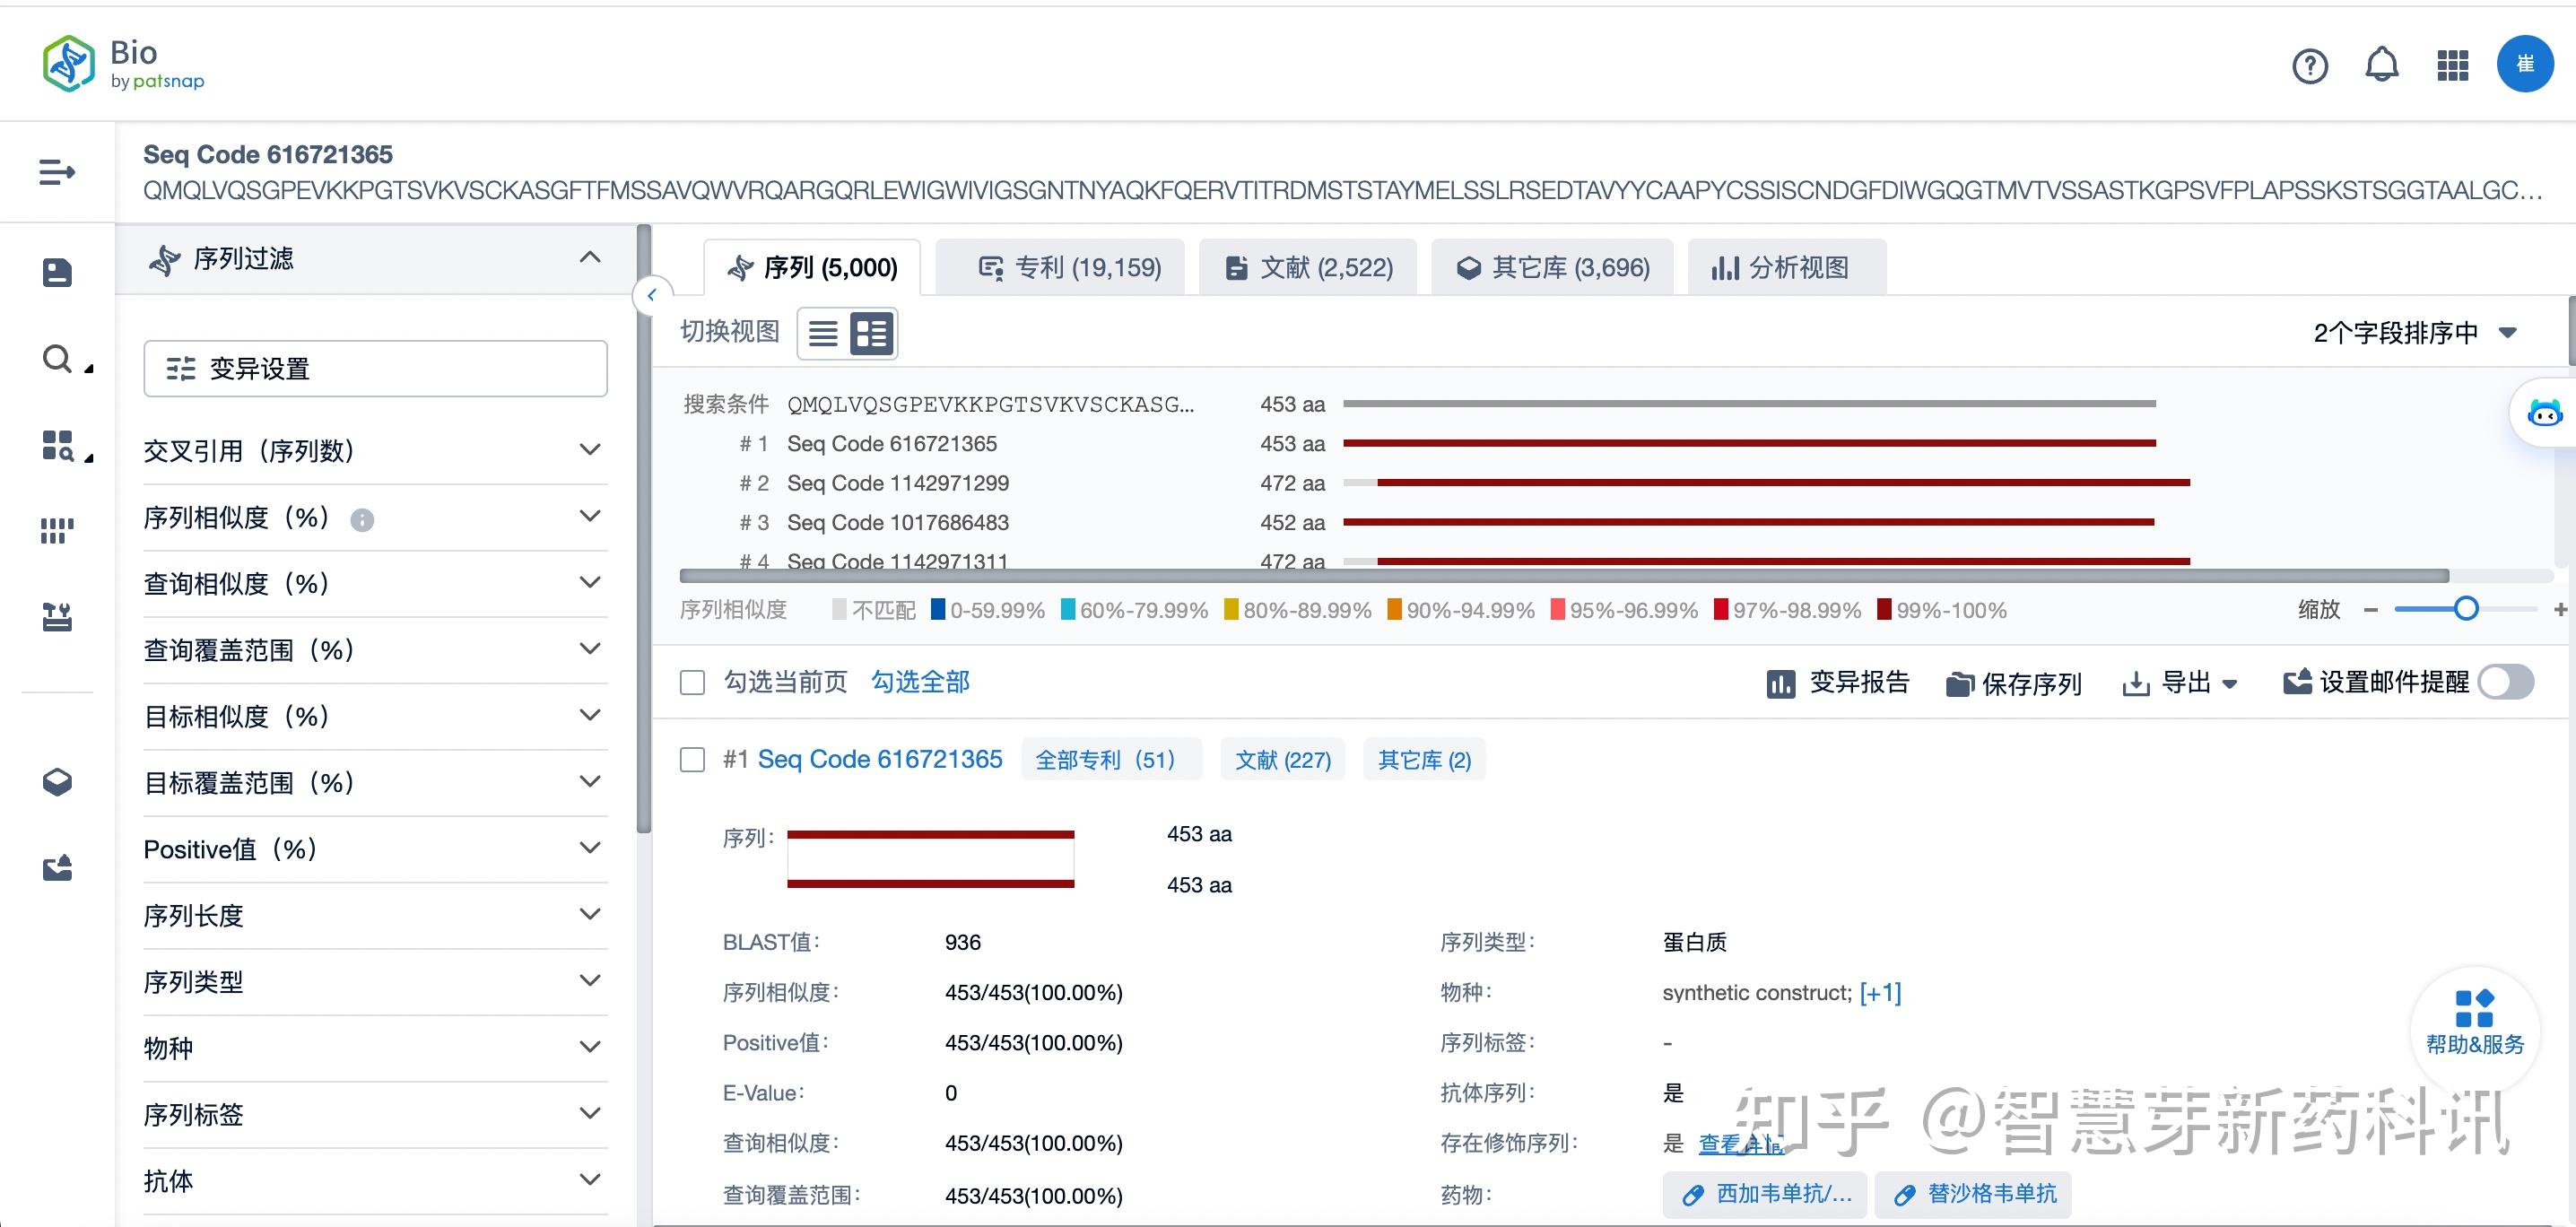Expand the left sidebar menu icon

pyautogui.click(x=57, y=172)
